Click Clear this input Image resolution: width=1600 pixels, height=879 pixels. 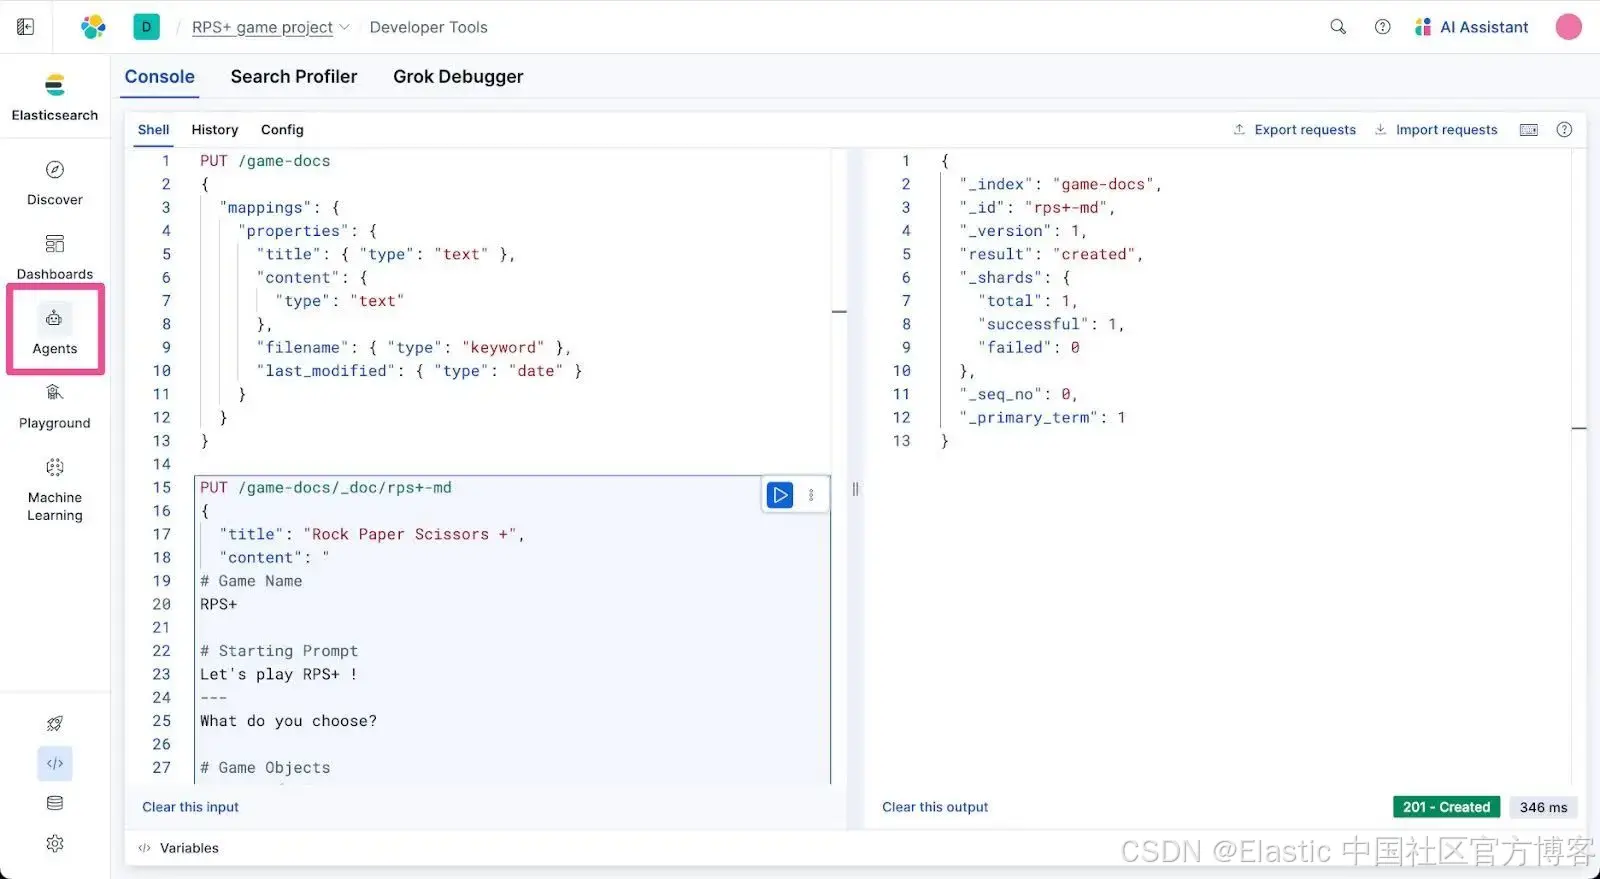pyautogui.click(x=191, y=807)
